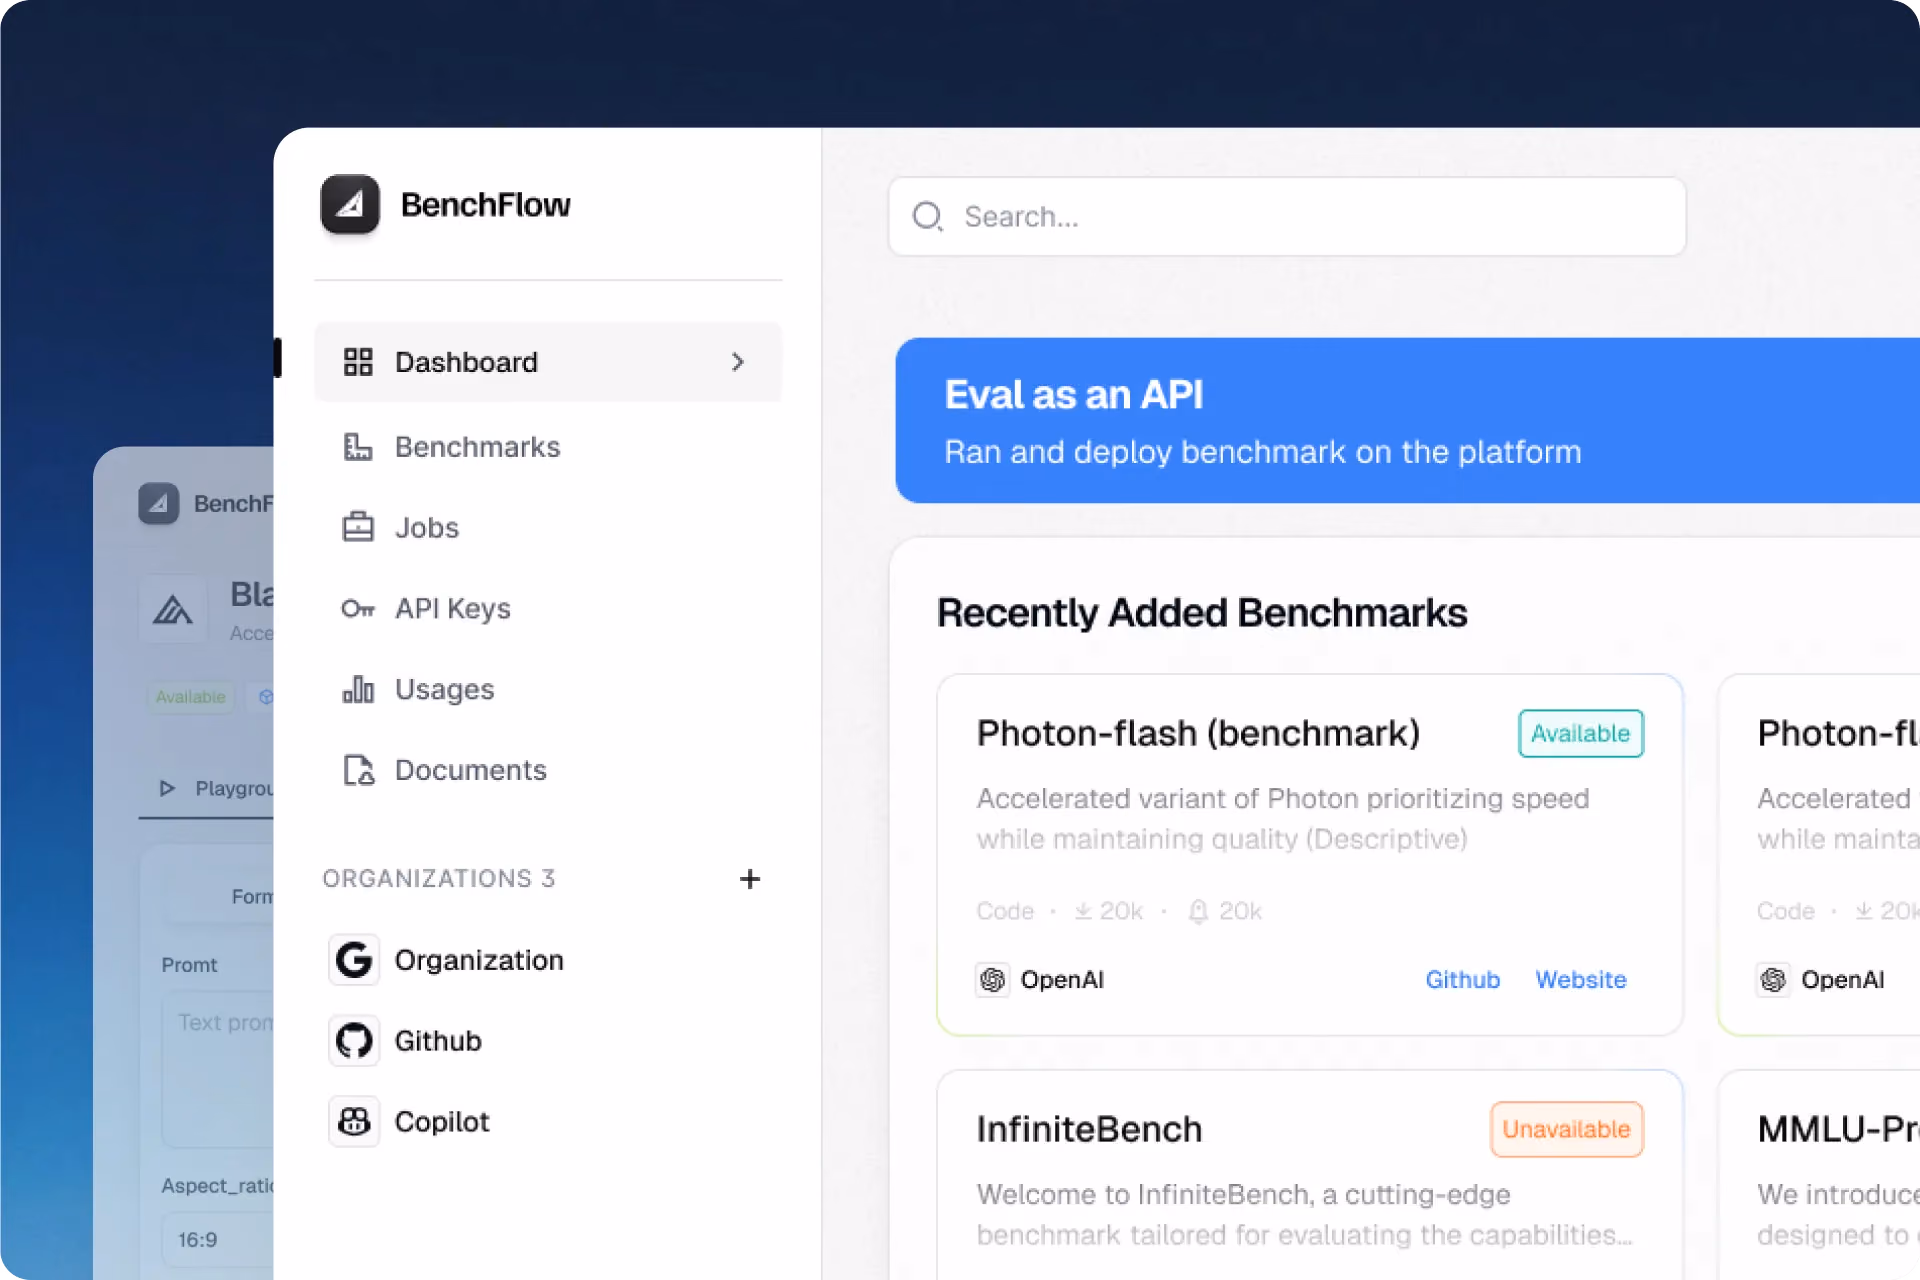The width and height of the screenshot is (1920, 1280).
Task: Add an organization with the plus button
Action: pyautogui.click(x=750, y=879)
